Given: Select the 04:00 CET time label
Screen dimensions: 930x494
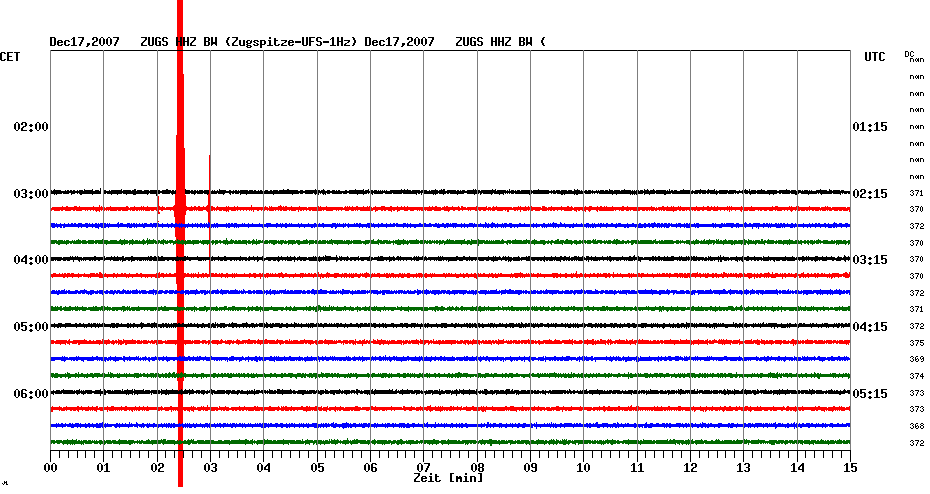Looking at the screenshot, I should [x=31, y=260].
